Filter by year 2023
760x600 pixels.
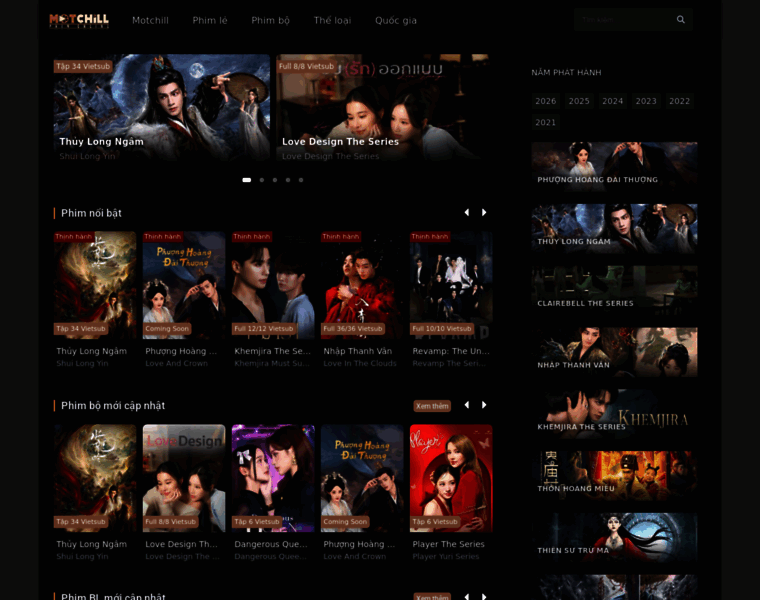(x=646, y=101)
